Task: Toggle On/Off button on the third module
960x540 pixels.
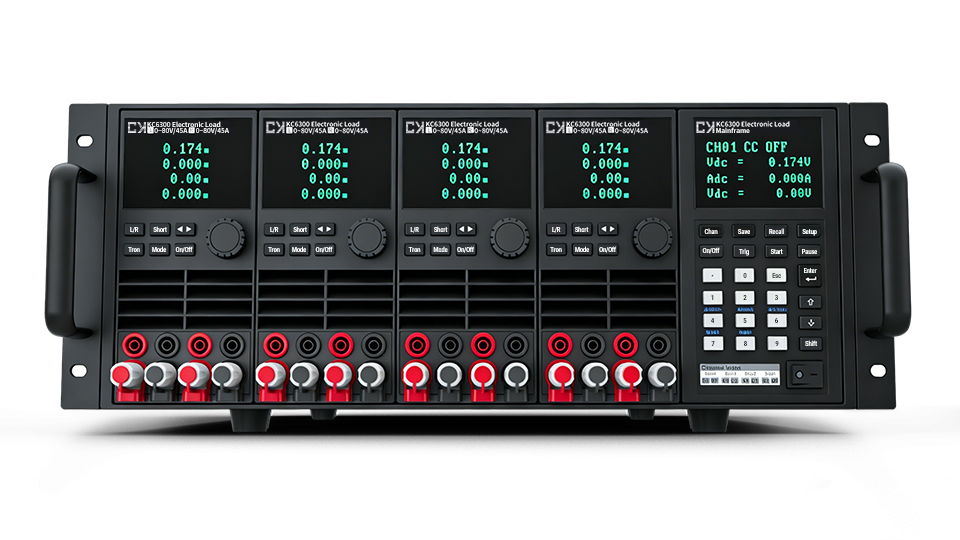Action: tap(466, 249)
